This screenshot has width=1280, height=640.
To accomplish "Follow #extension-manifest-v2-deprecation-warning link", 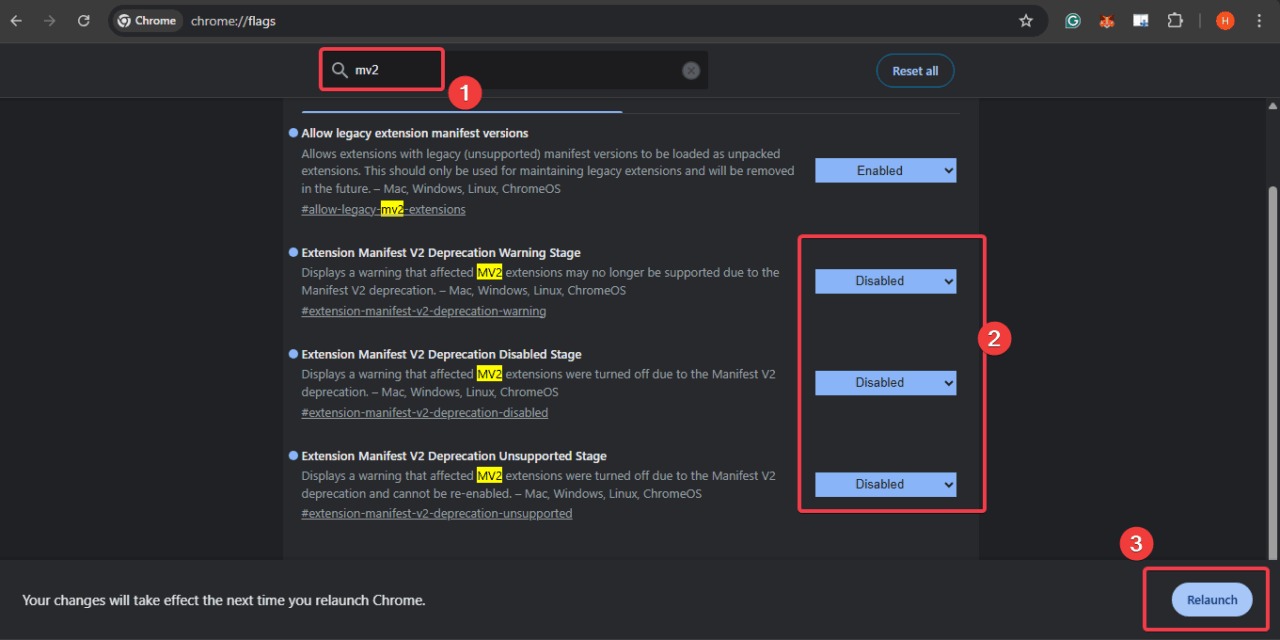I will pyautogui.click(x=423, y=311).
